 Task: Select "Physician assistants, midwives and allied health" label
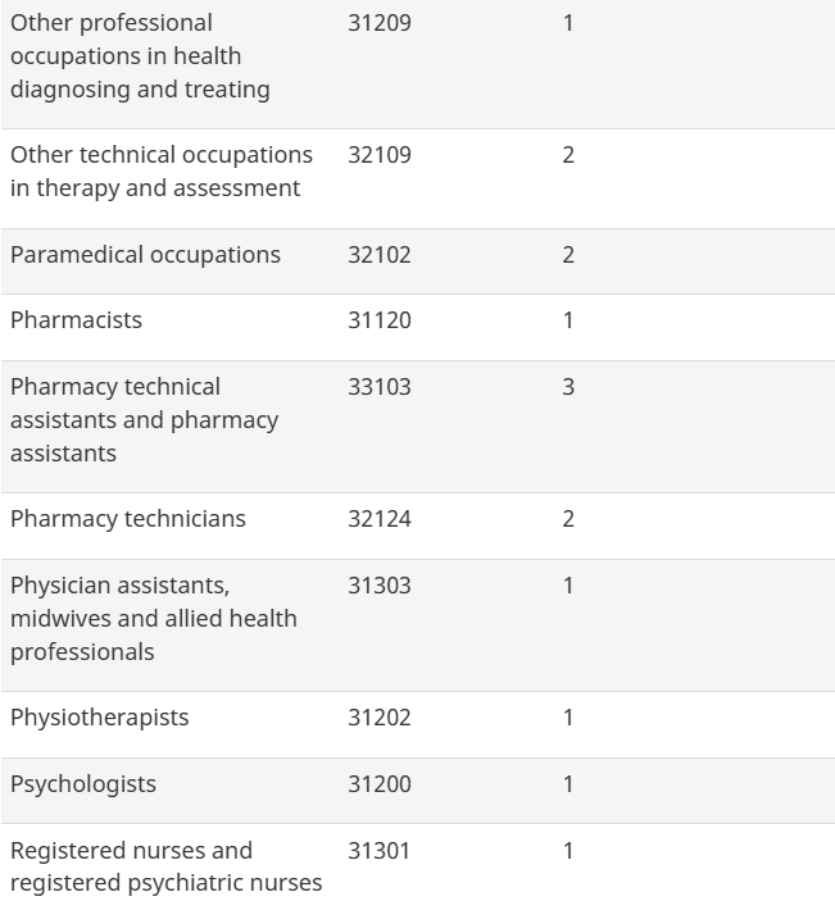point(154,602)
